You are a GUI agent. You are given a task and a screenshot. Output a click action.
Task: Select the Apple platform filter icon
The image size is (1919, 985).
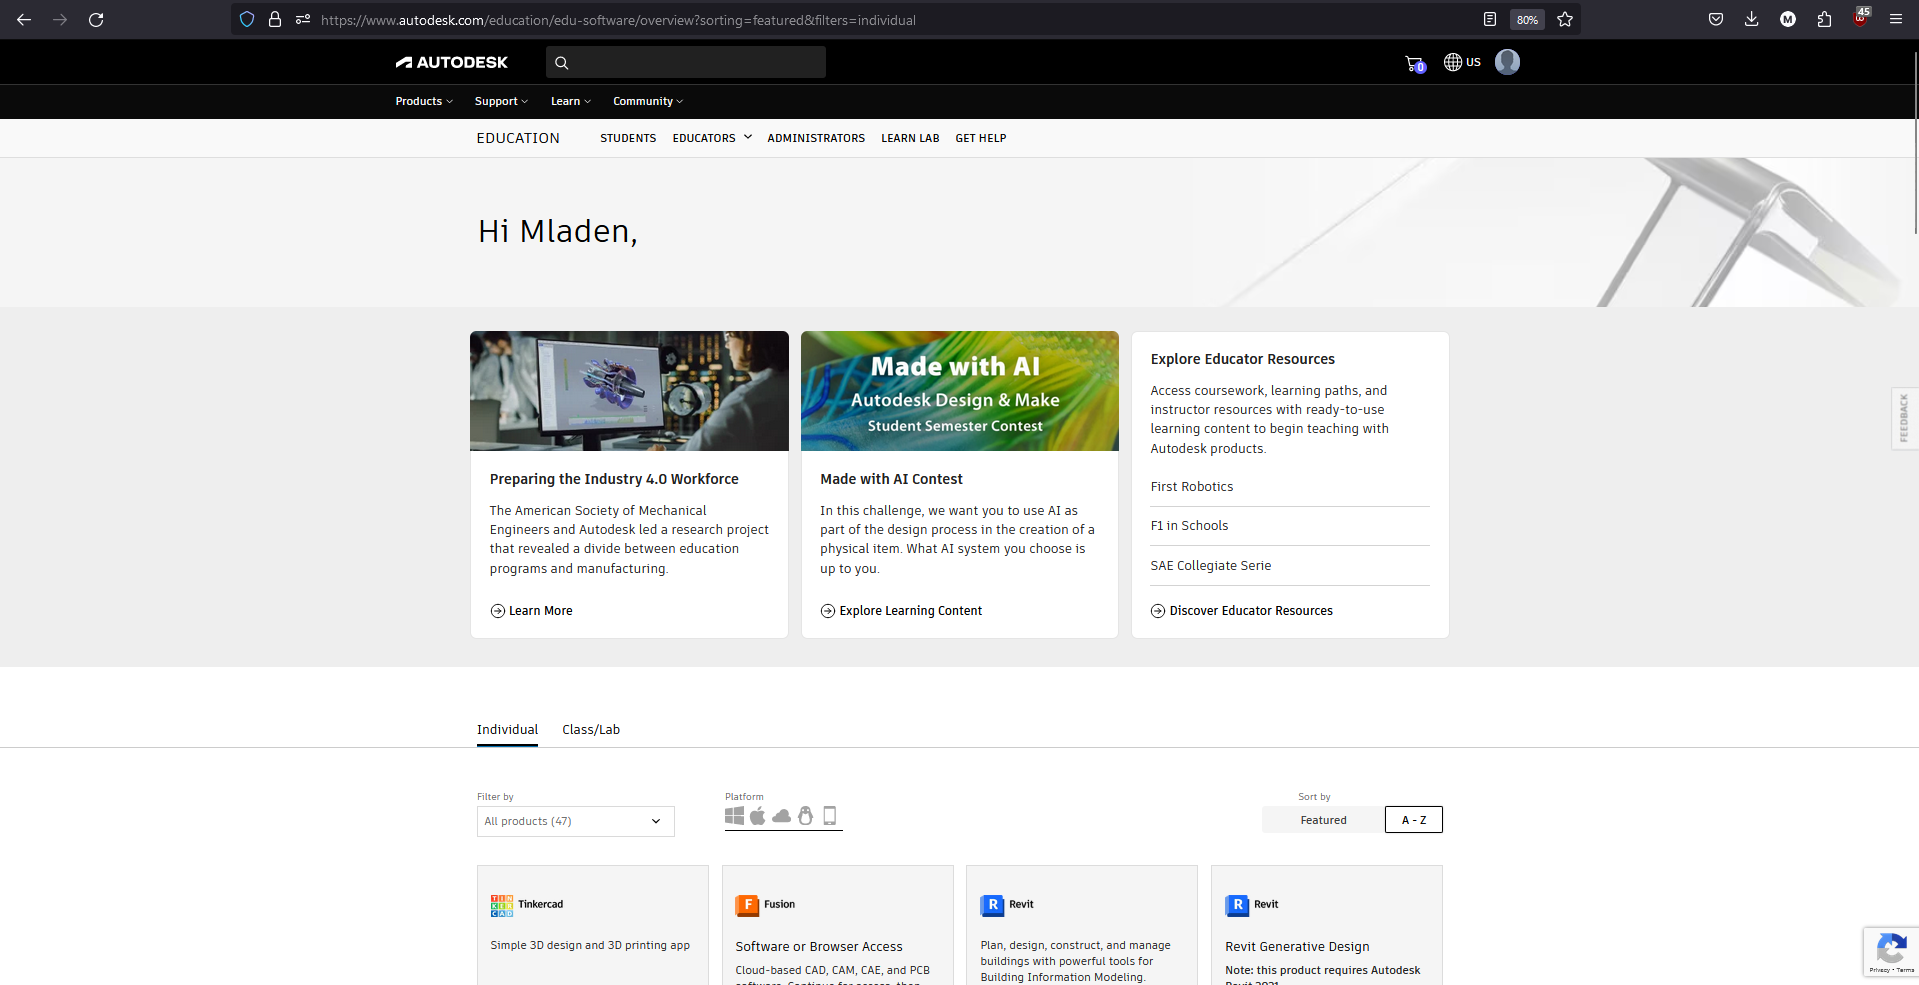[x=757, y=815]
